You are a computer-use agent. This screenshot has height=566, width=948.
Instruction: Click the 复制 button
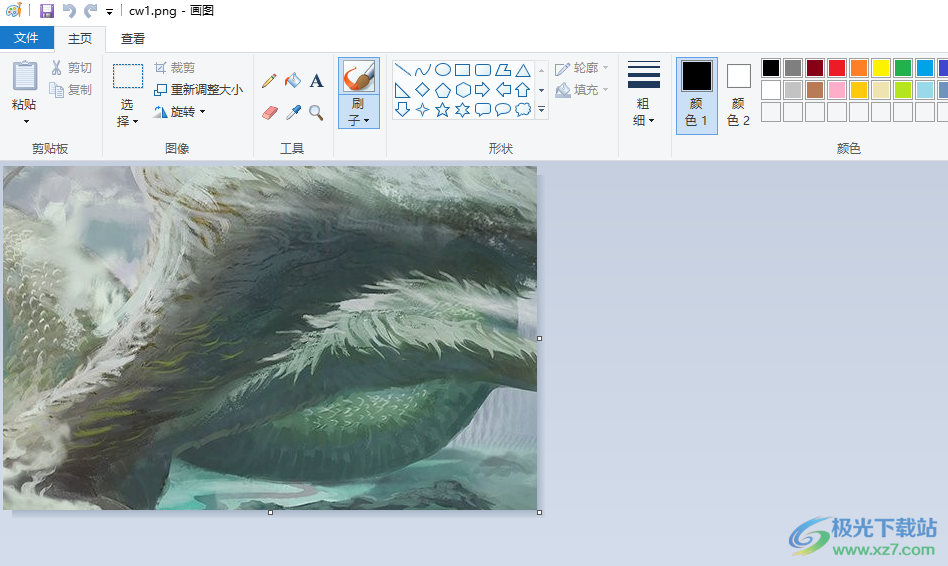point(71,89)
